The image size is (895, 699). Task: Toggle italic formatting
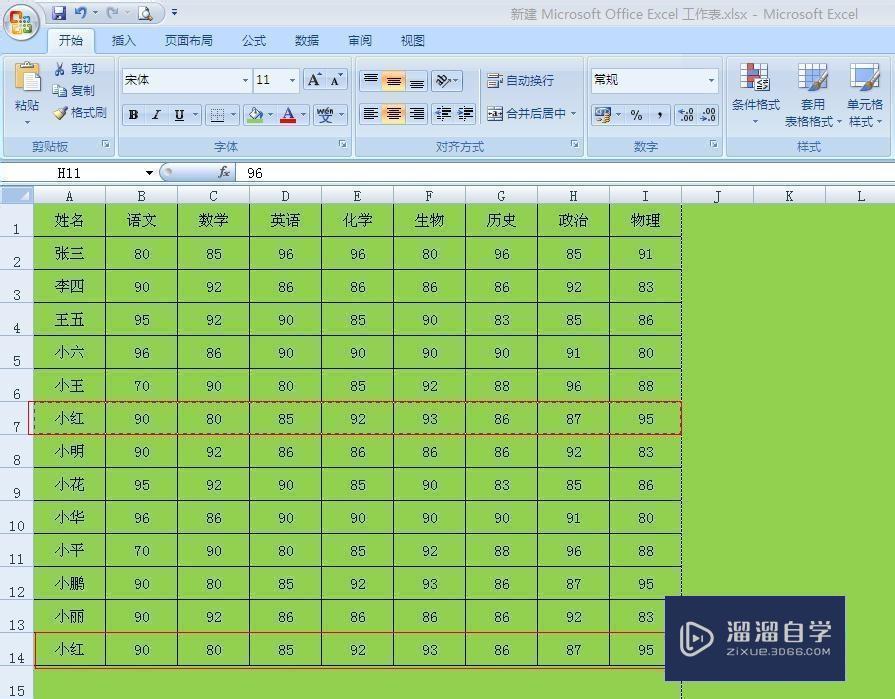[155, 114]
